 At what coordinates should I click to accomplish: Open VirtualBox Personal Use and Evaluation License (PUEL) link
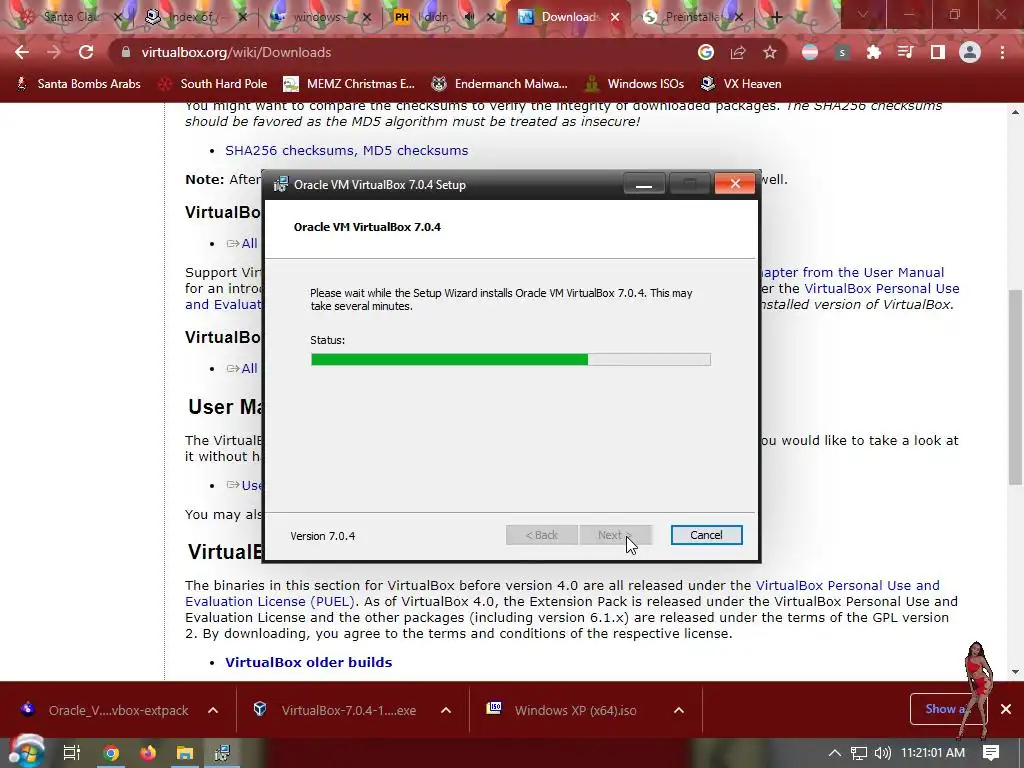coord(562,593)
